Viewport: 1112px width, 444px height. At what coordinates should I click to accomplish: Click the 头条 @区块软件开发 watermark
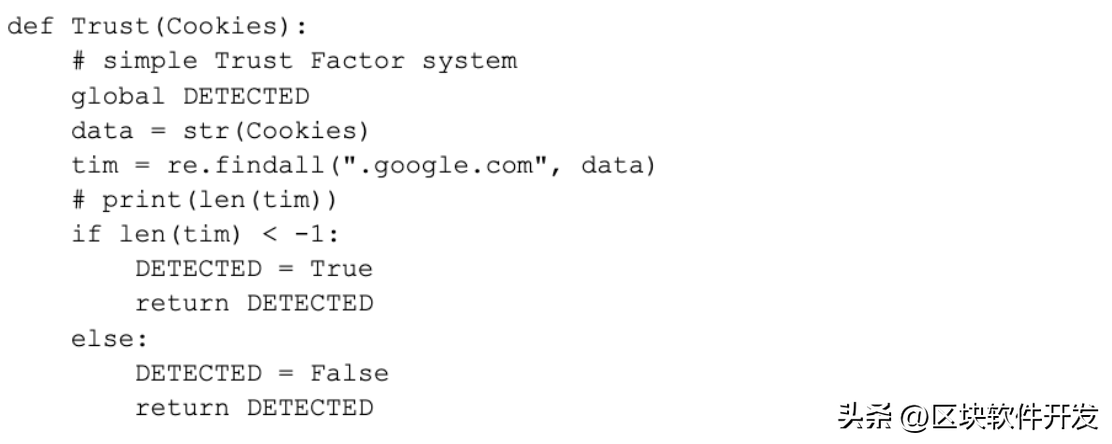pyautogui.click(x=968, y=416)
